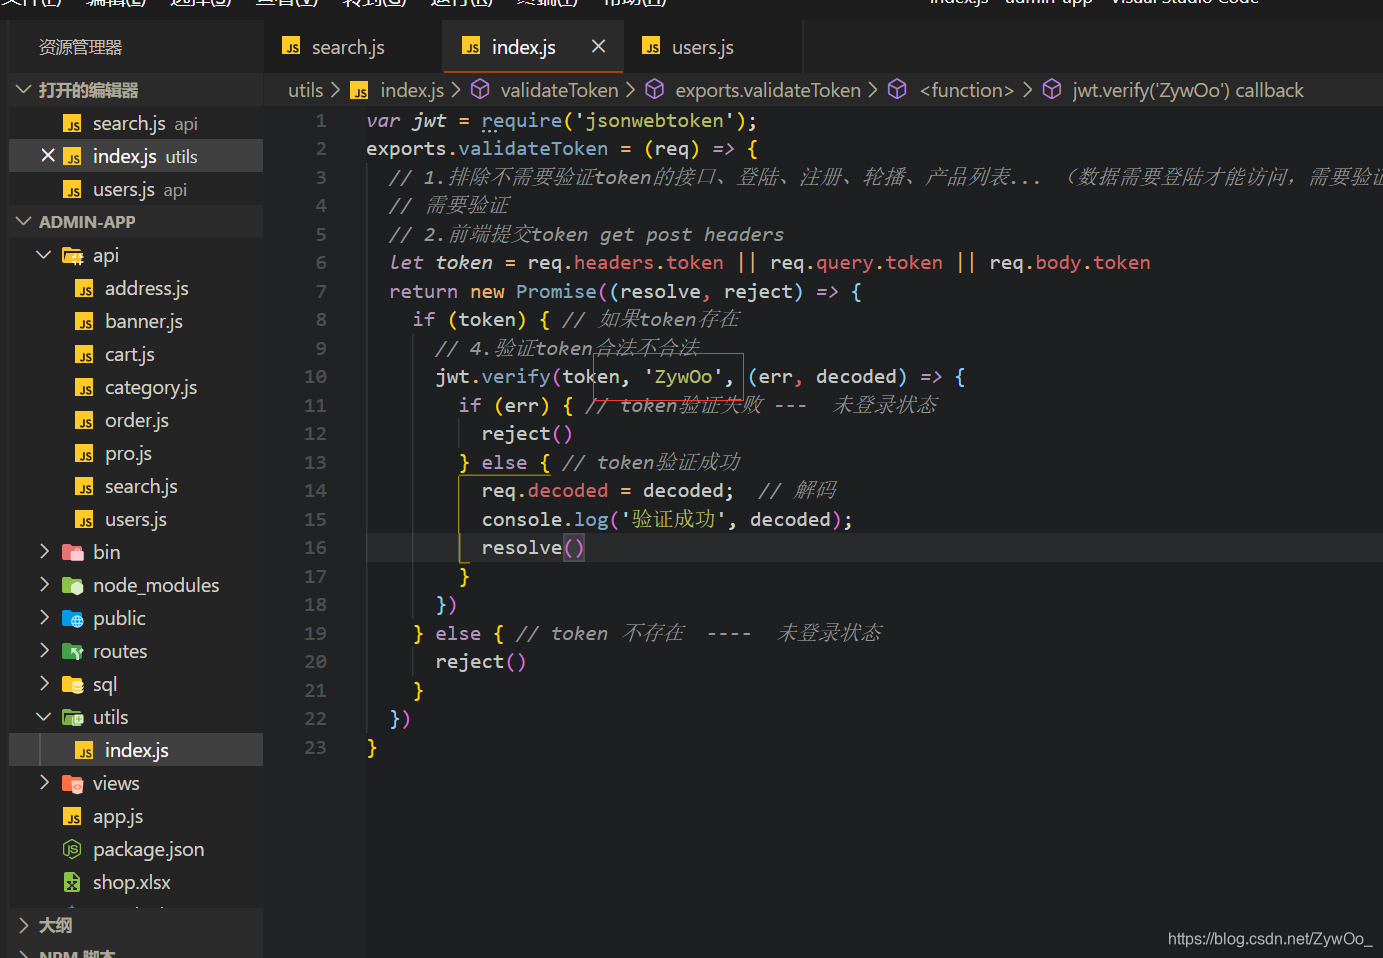Expand the node_modules folder chevron
This screenshot has height=958, width=1383.
(x=44, y=585)
